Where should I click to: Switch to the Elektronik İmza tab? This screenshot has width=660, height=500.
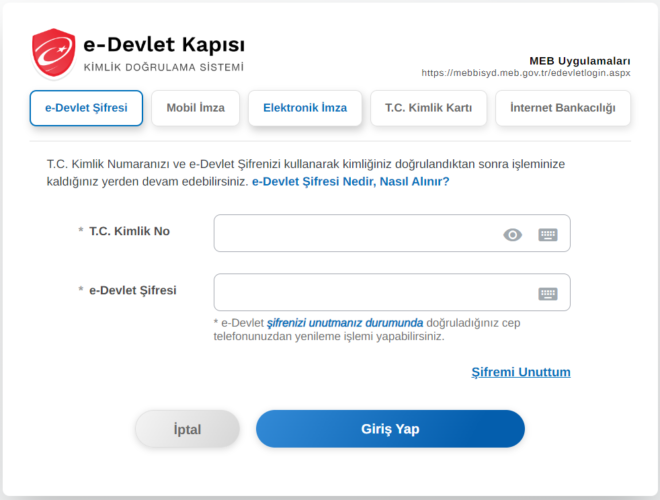304,108
